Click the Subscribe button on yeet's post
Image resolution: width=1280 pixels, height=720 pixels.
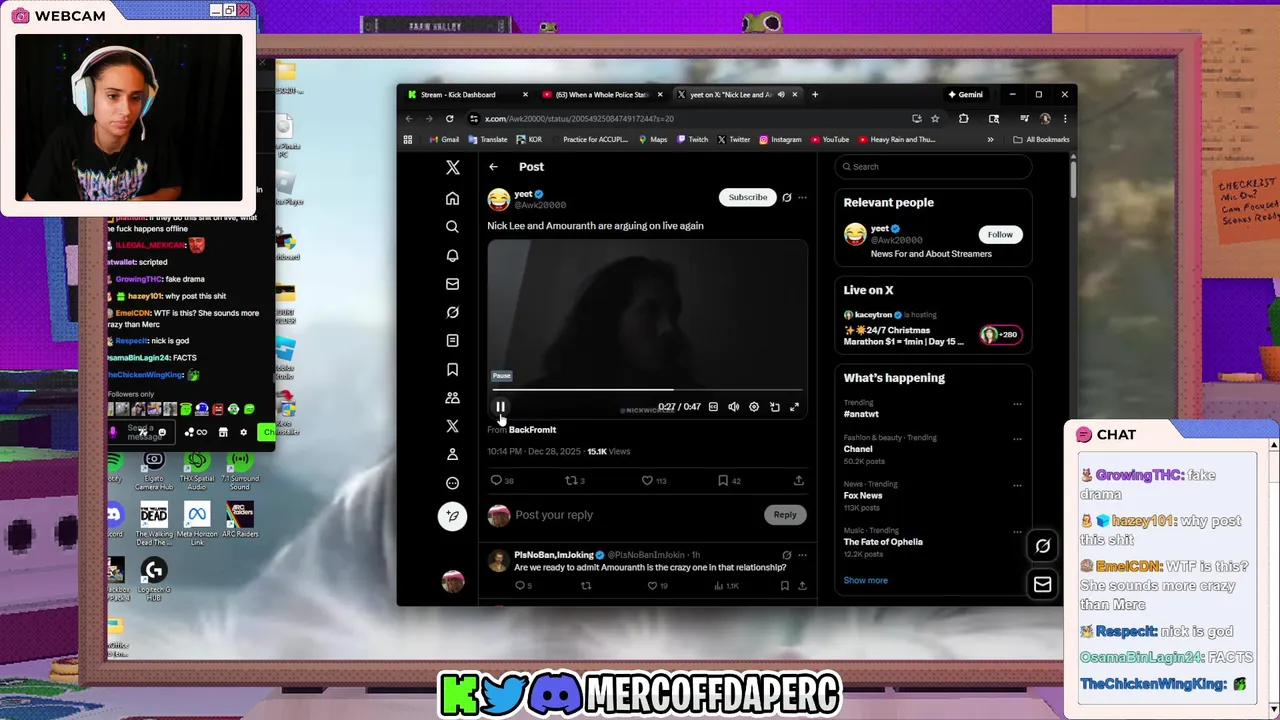tap(747, 197)
